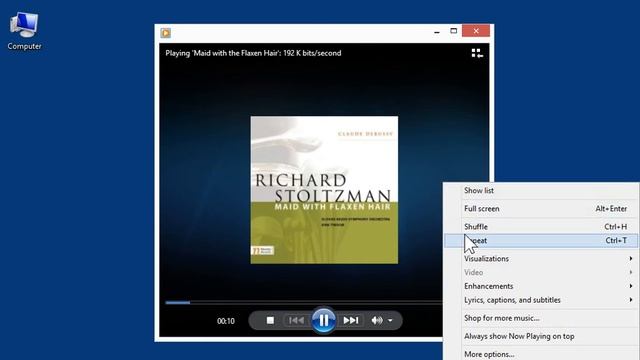Screen dimensions: 640x360
Task: Toggle Shuffle in the context menu
Action: (541, 227)
